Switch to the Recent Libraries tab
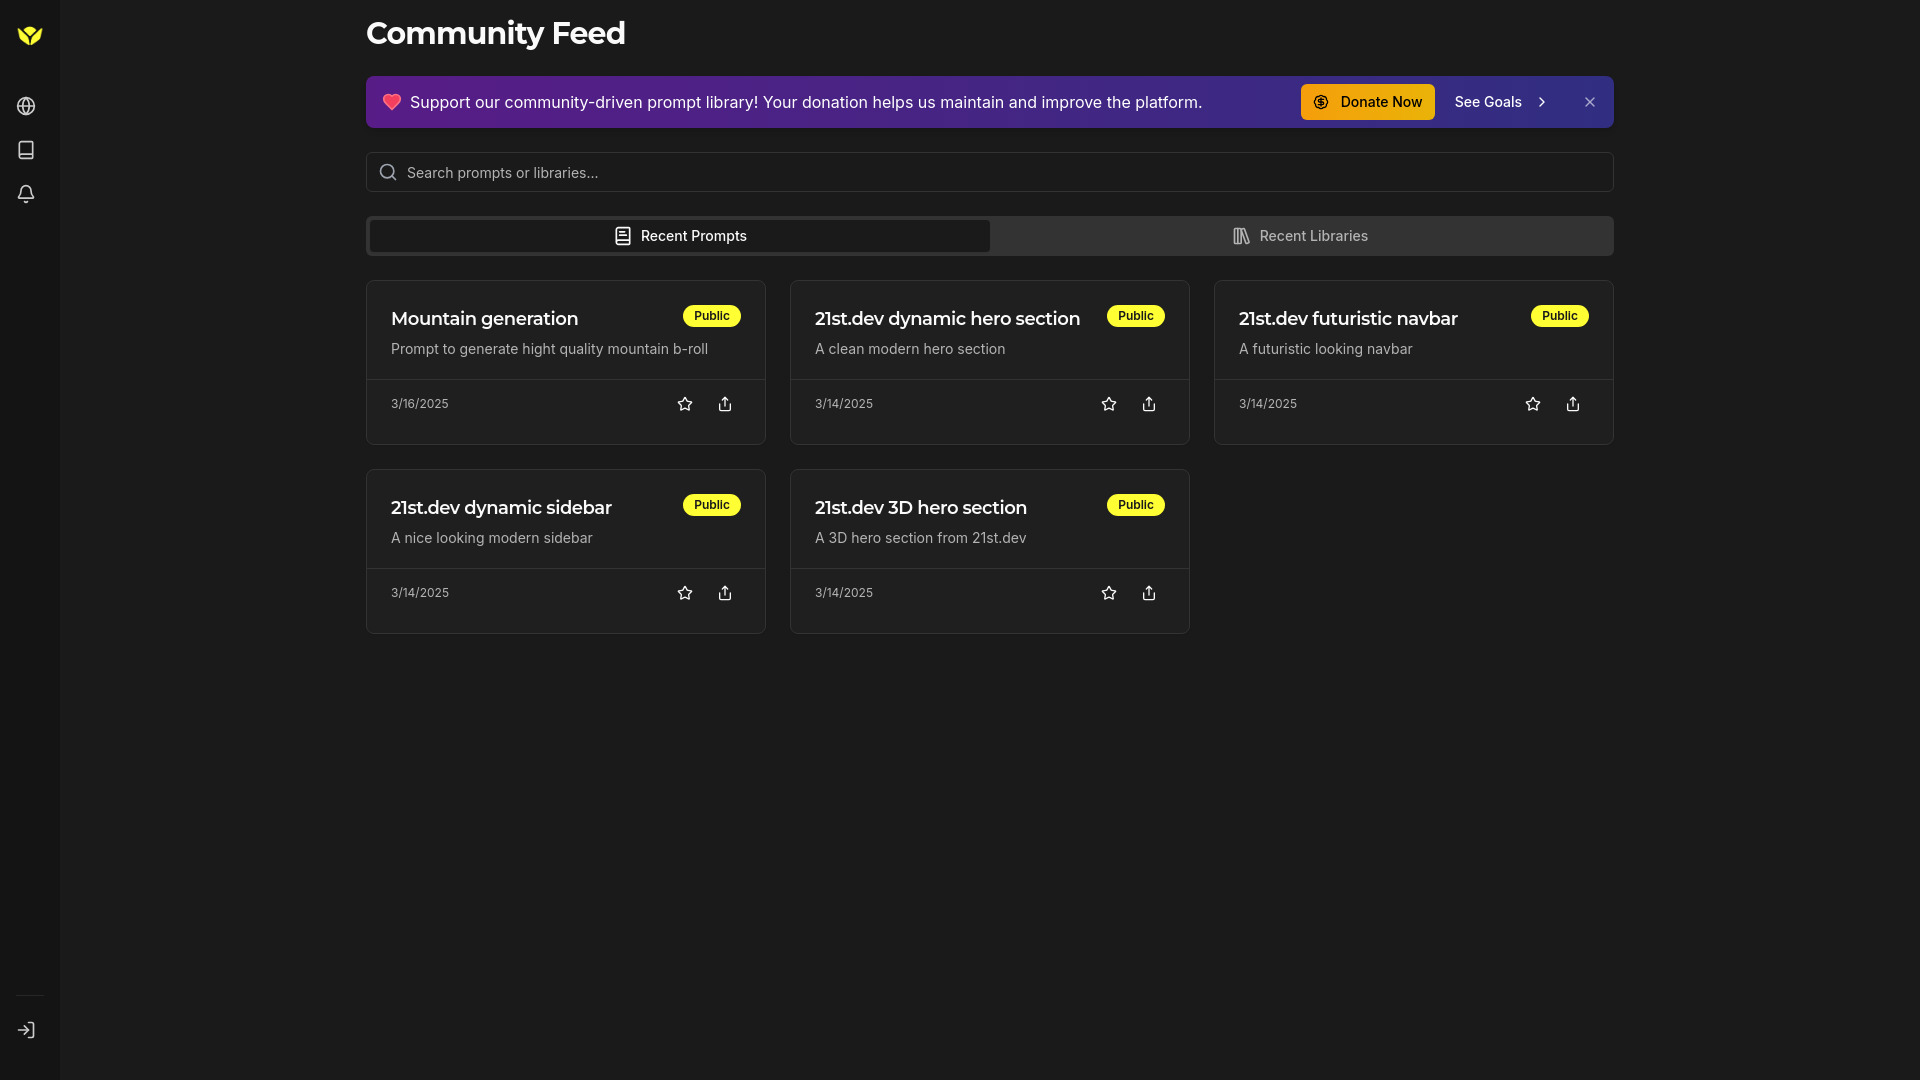The image size is (1920, 1080). (x=1300, y=236)
